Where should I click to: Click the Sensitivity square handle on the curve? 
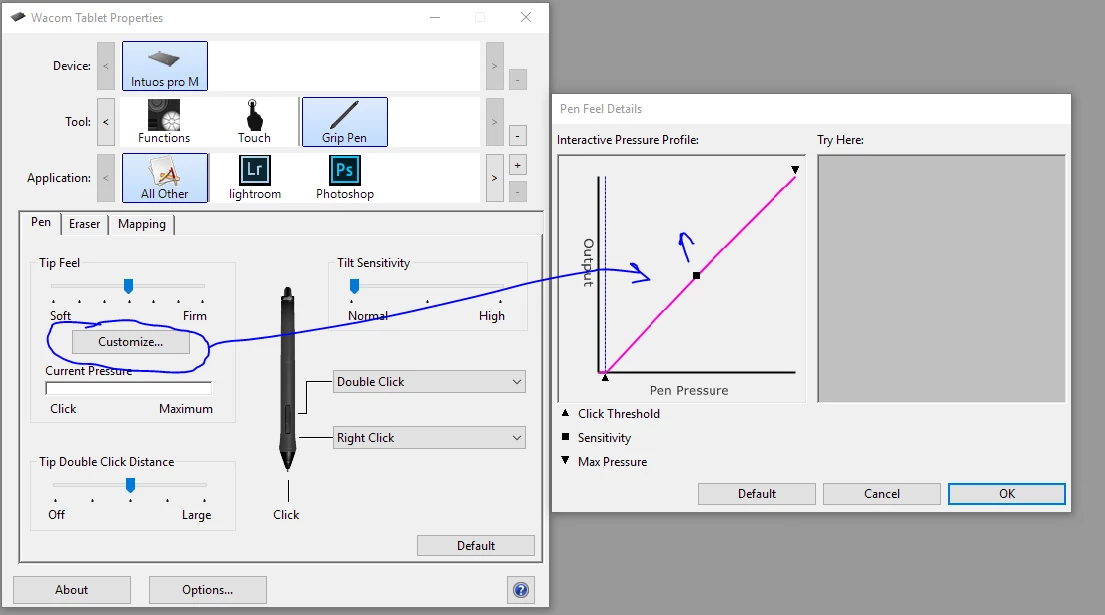[x=696, y=275]
